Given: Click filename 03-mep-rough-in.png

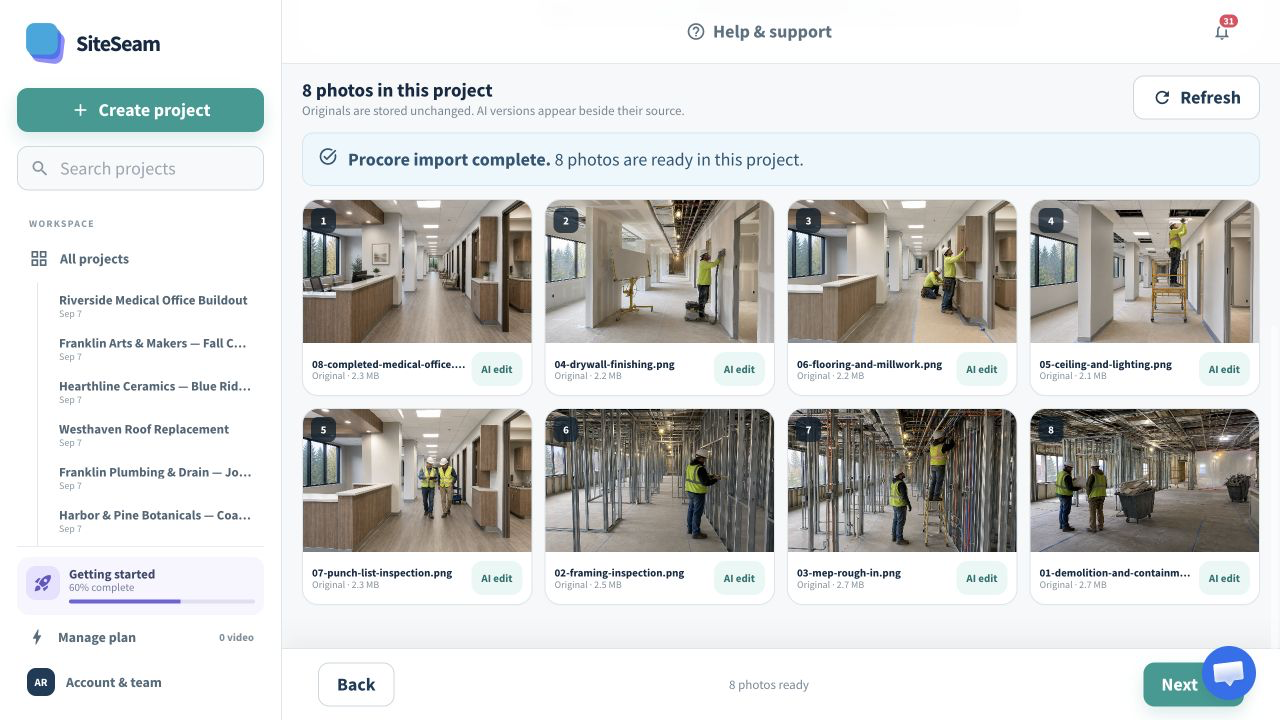Looking at the screenshot, I should 849,573.
